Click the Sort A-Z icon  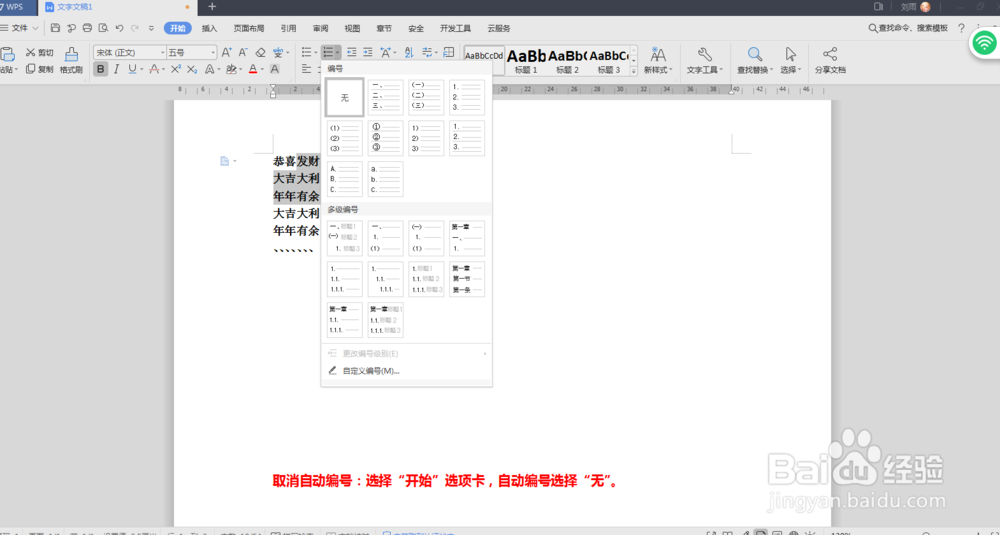point(409,52)
